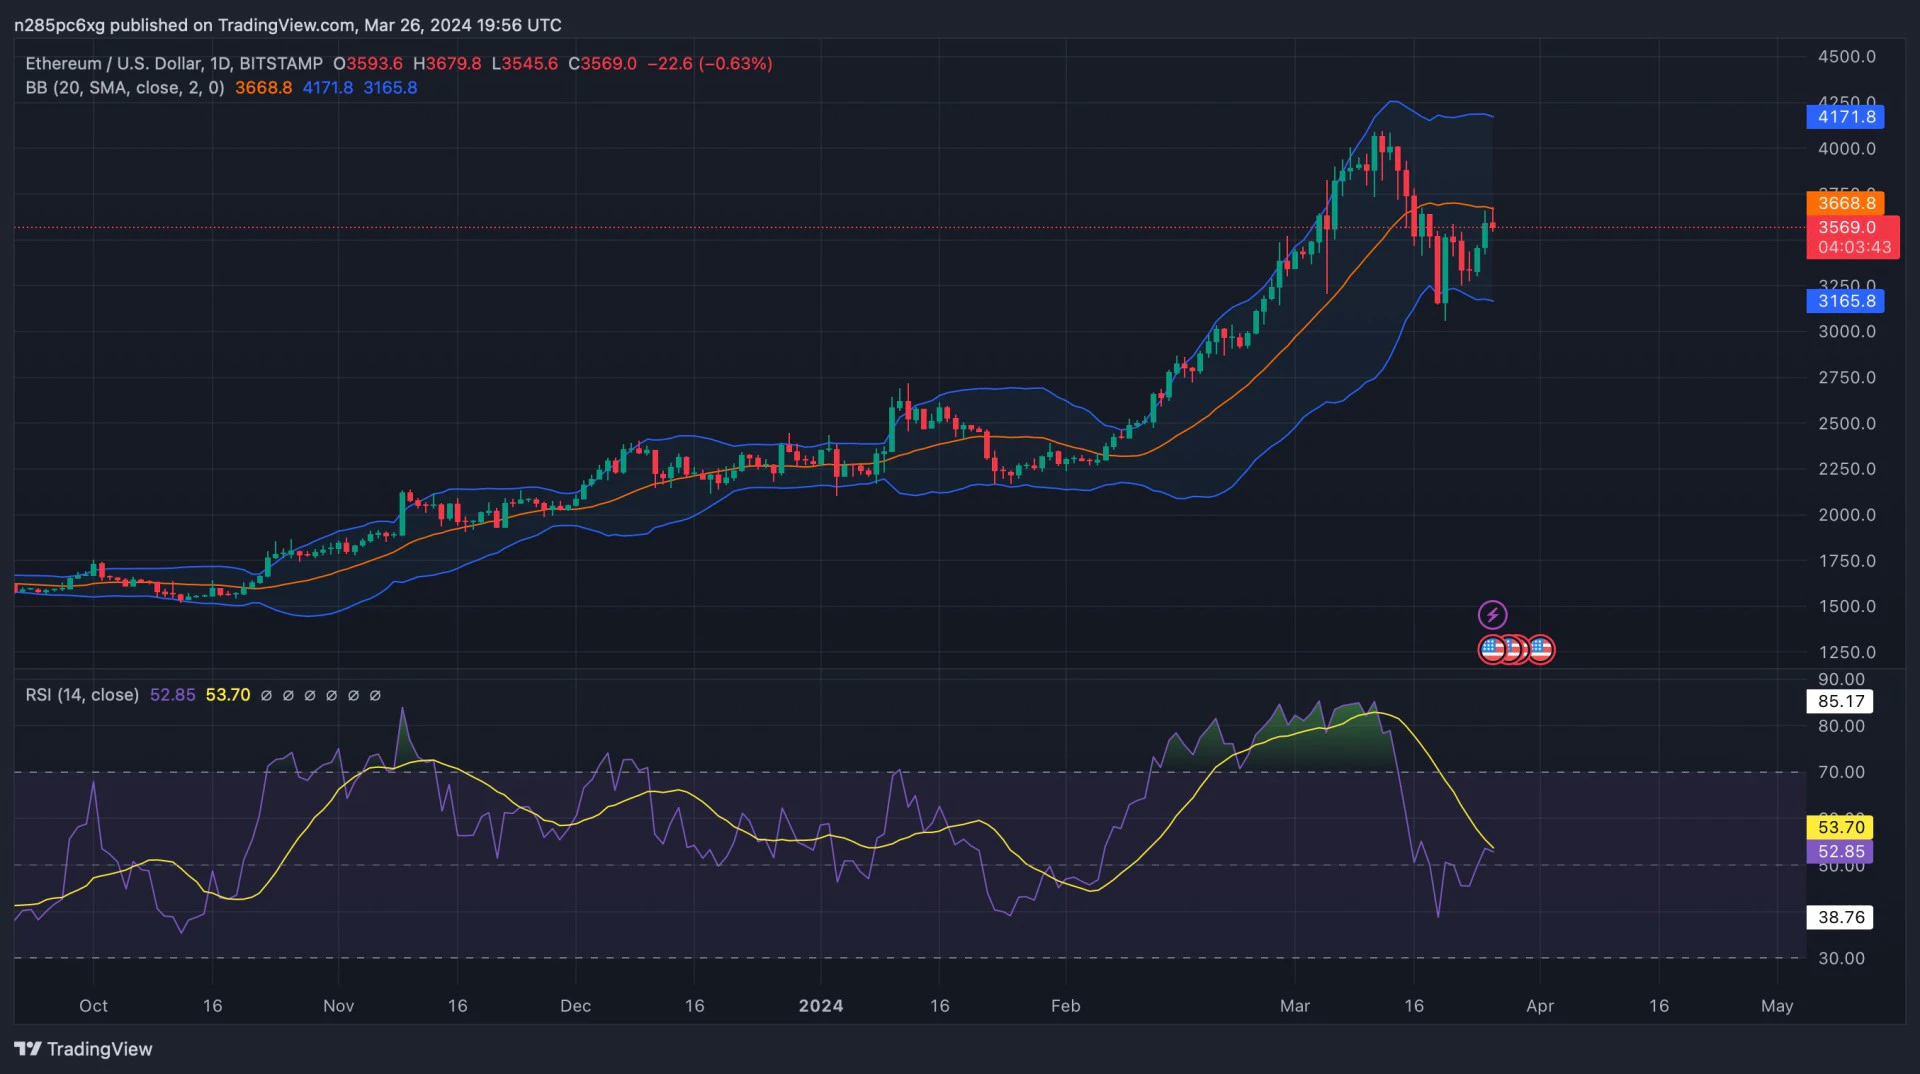Click the purple lightning bolt event icon
Image resolution: width=1920 pixels, height=1074 pixels.
1492,614
